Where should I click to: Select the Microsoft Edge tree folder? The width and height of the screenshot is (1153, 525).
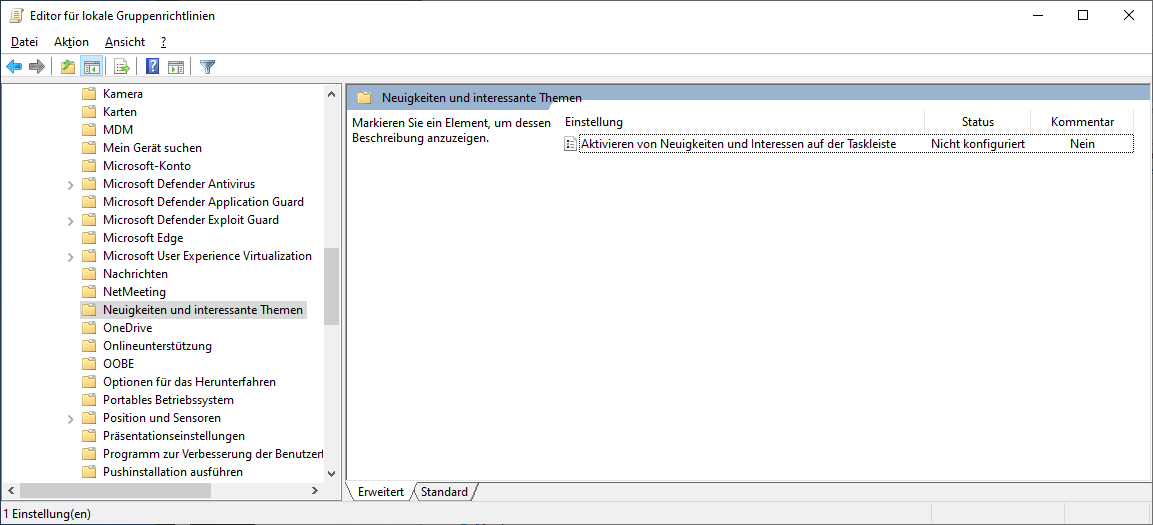point(142,238)
